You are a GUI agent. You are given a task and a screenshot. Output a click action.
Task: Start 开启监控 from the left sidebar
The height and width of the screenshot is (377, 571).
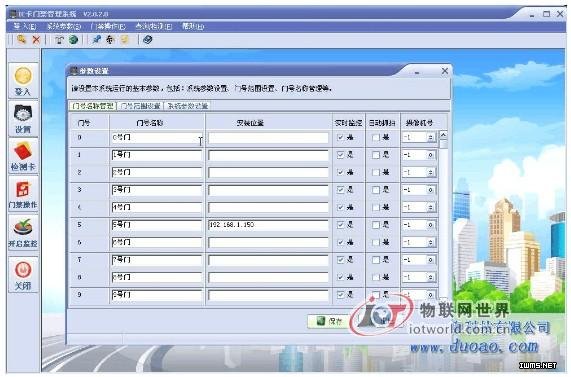(23, 232)
